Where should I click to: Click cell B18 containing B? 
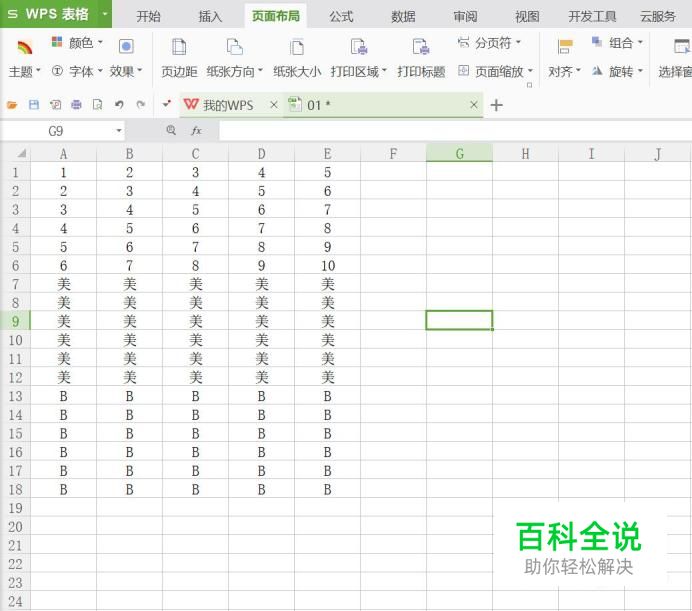[129, 489]
